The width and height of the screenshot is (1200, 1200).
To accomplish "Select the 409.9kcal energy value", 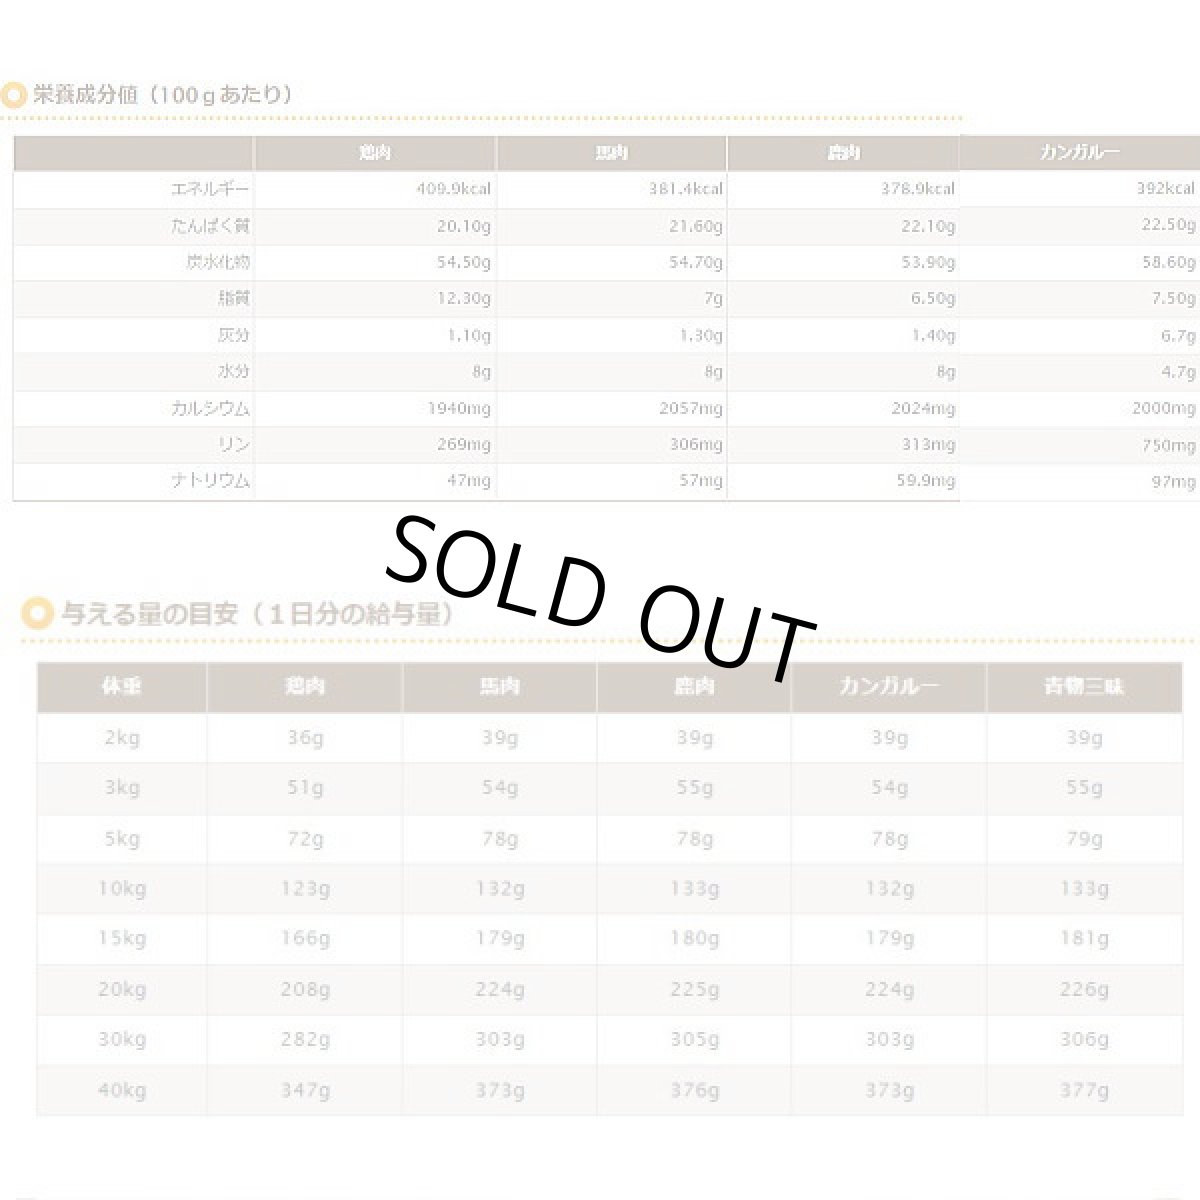I will pos(454,189).
